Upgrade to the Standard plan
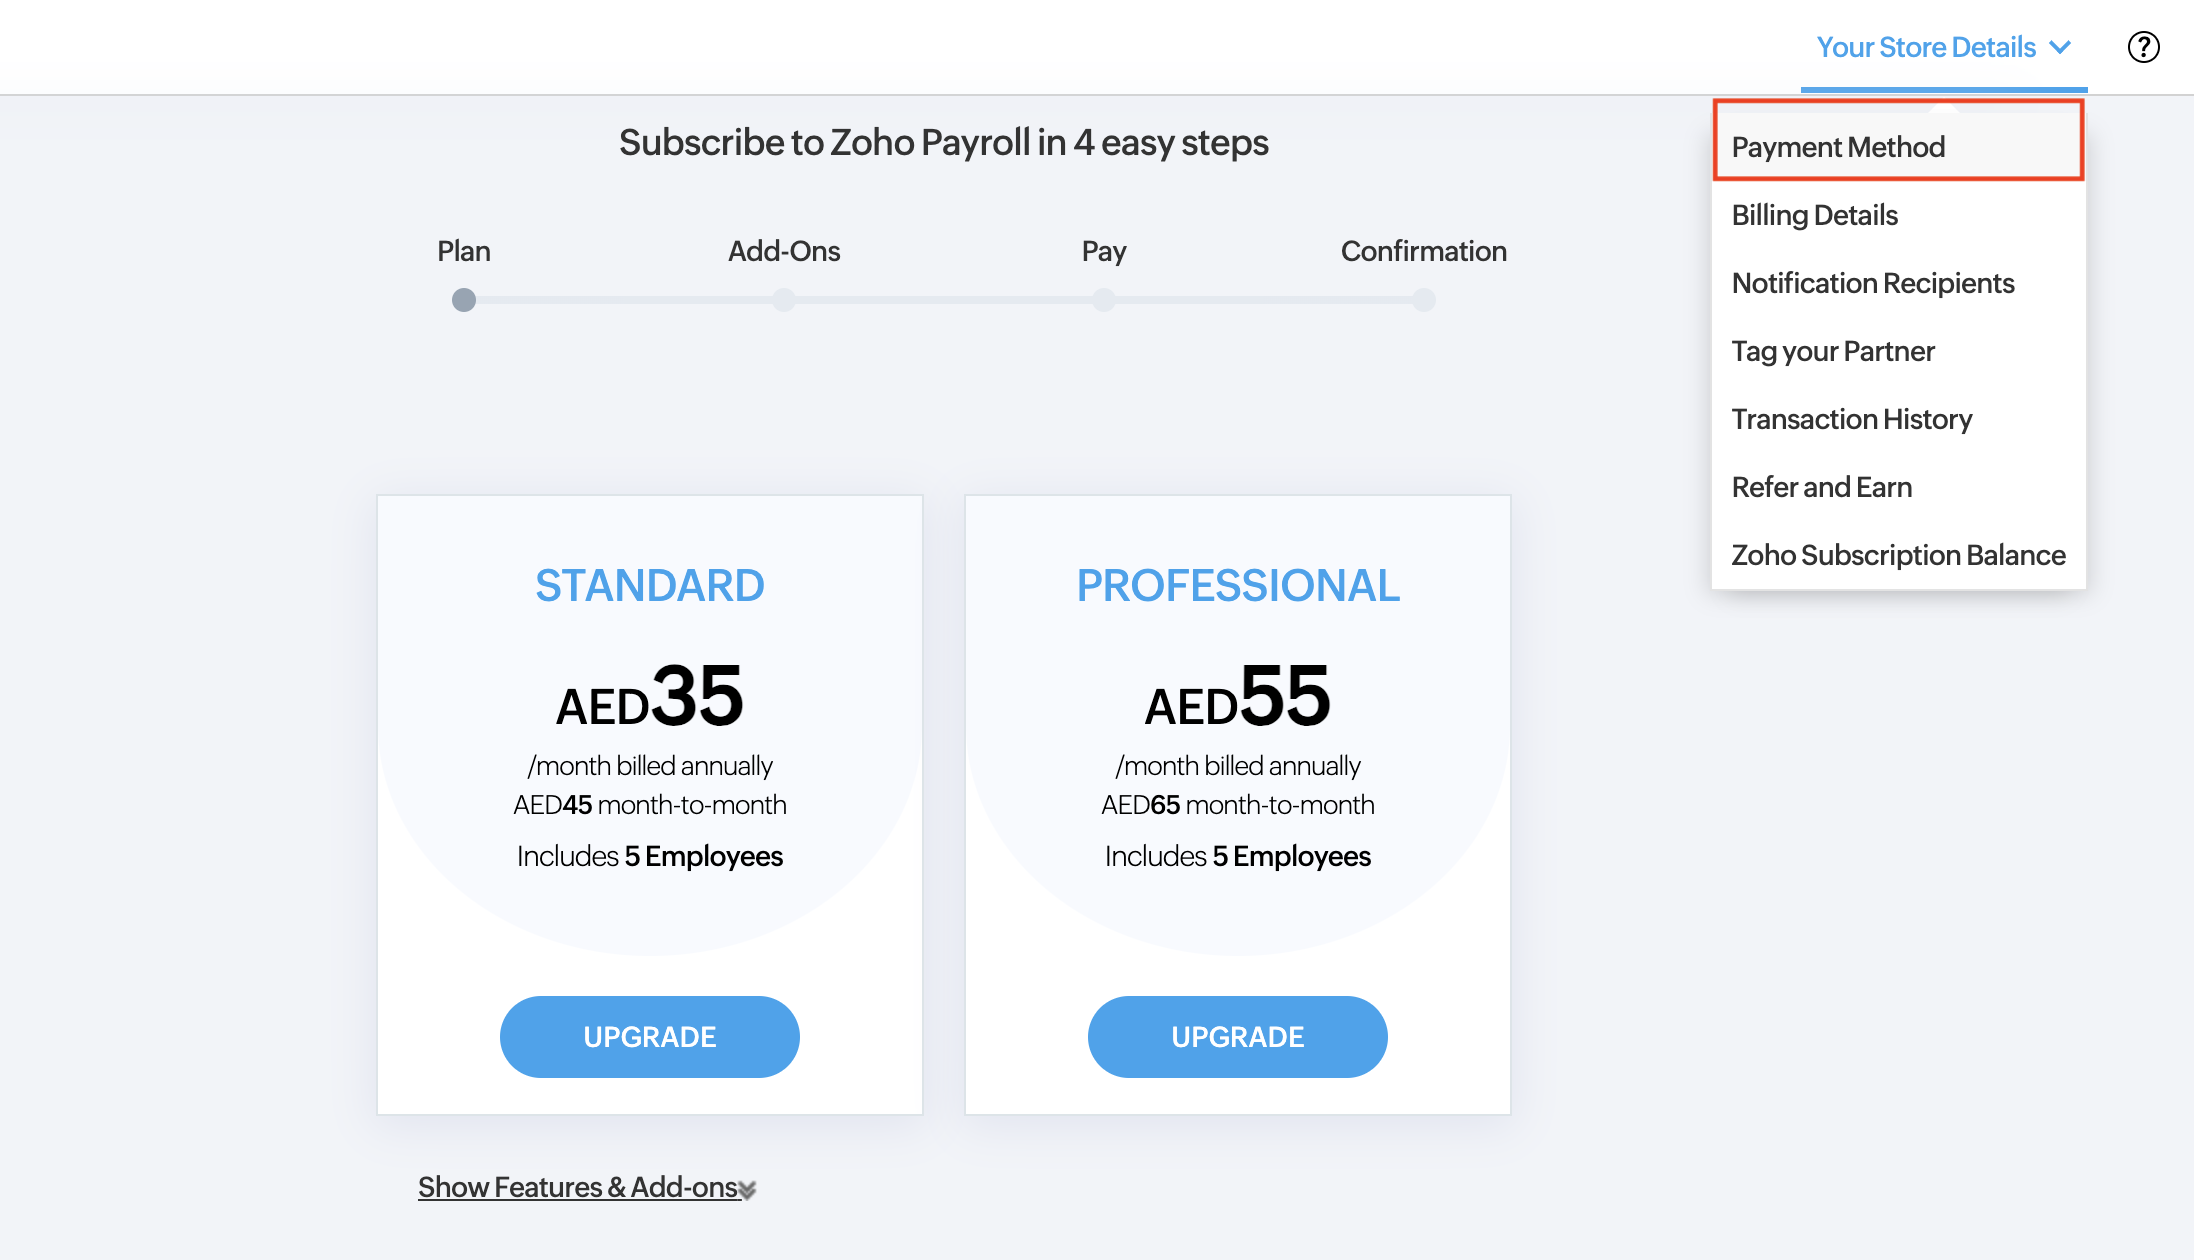The image size is (2194, 1260). (649, 1037)
